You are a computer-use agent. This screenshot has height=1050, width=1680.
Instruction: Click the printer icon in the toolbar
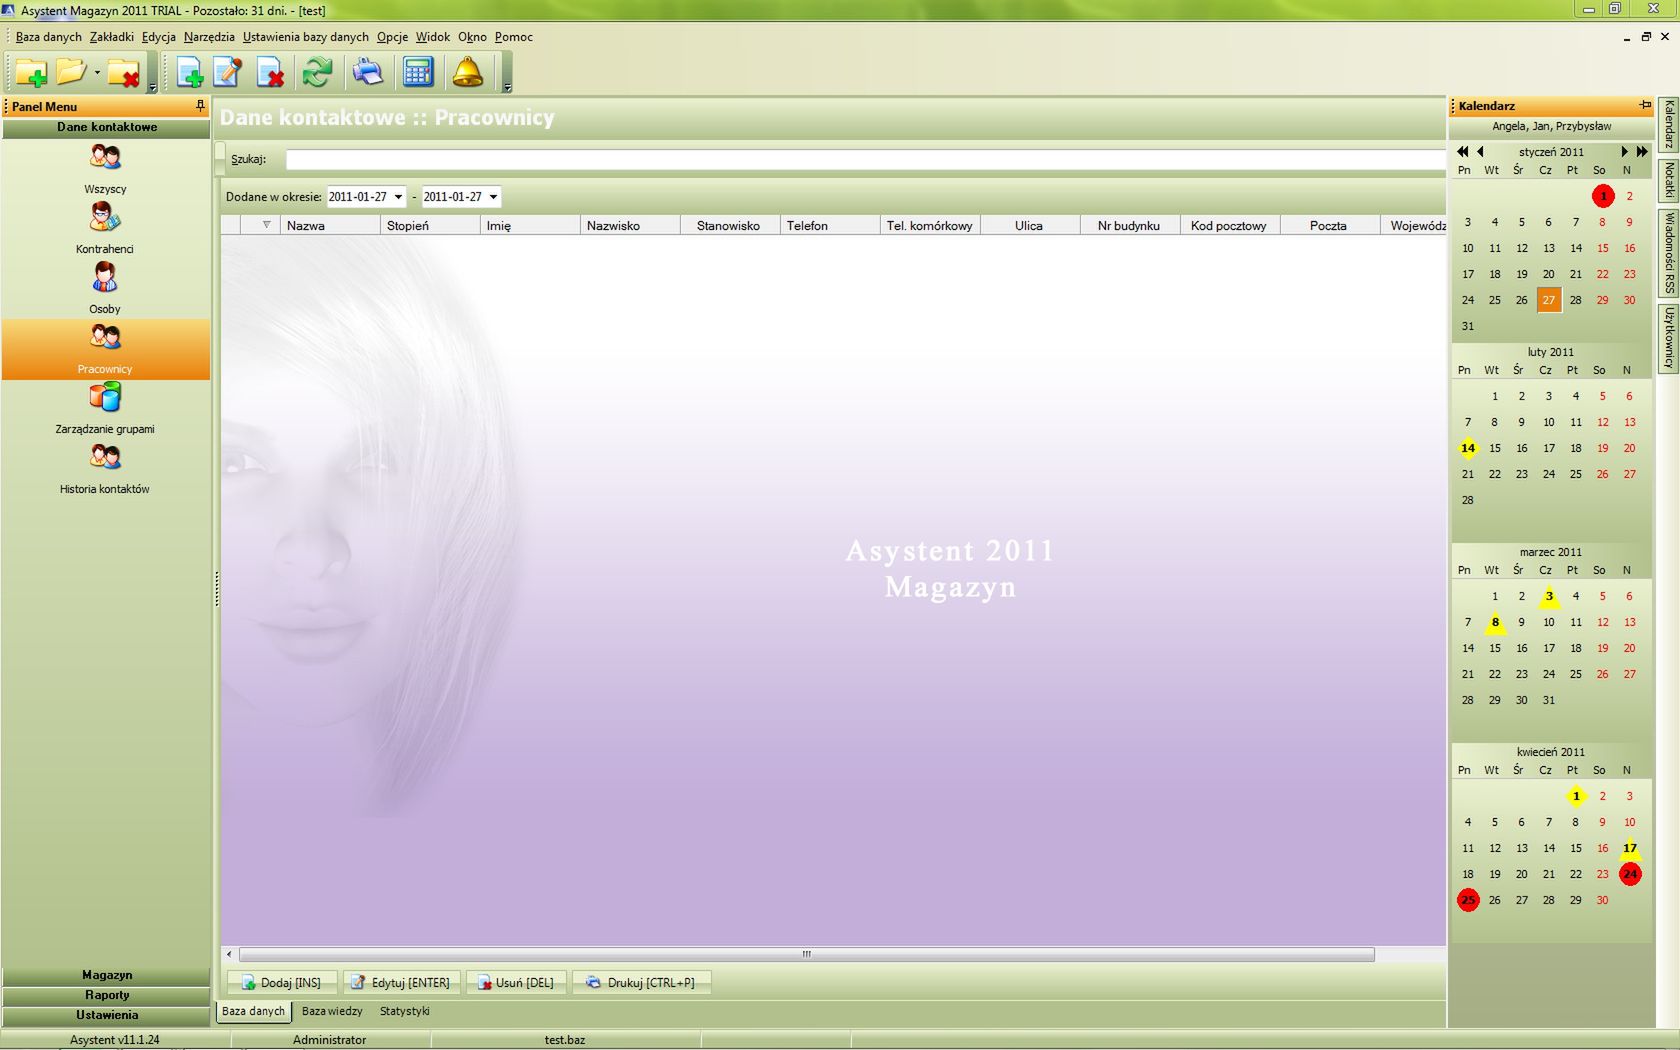(x=368, y=73)
